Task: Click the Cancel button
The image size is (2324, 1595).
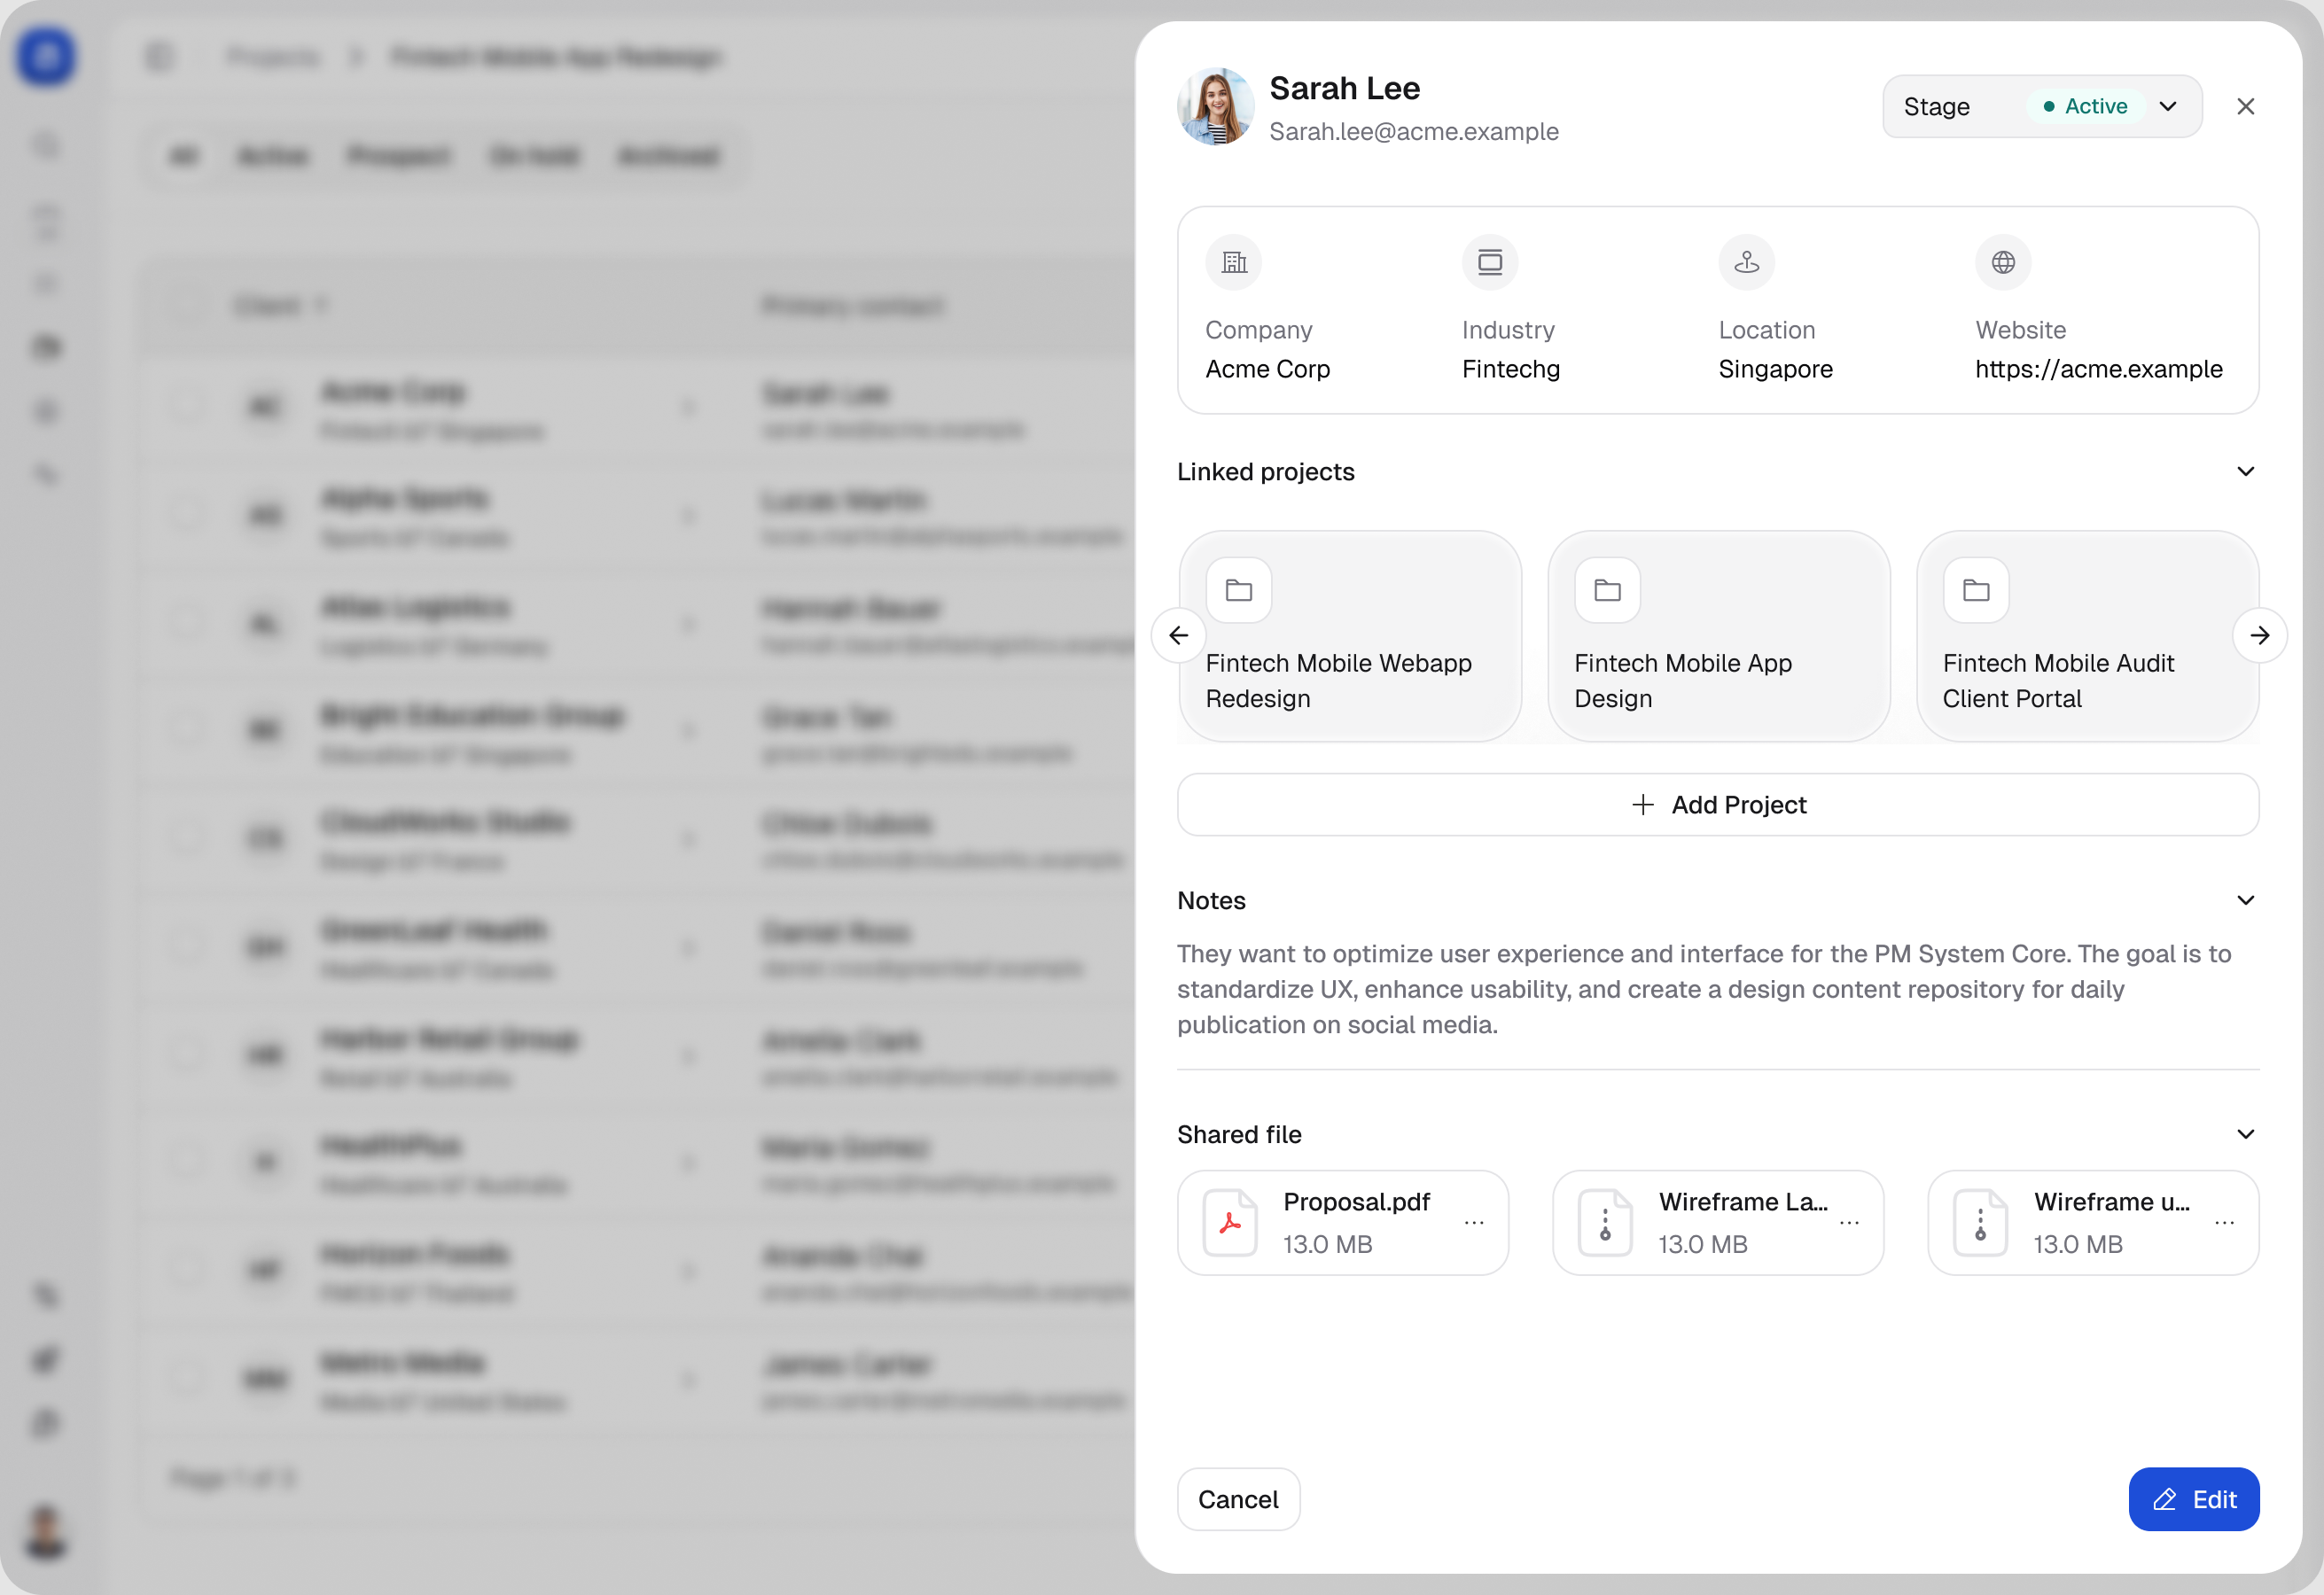Action: (x=1238, y=1500)
